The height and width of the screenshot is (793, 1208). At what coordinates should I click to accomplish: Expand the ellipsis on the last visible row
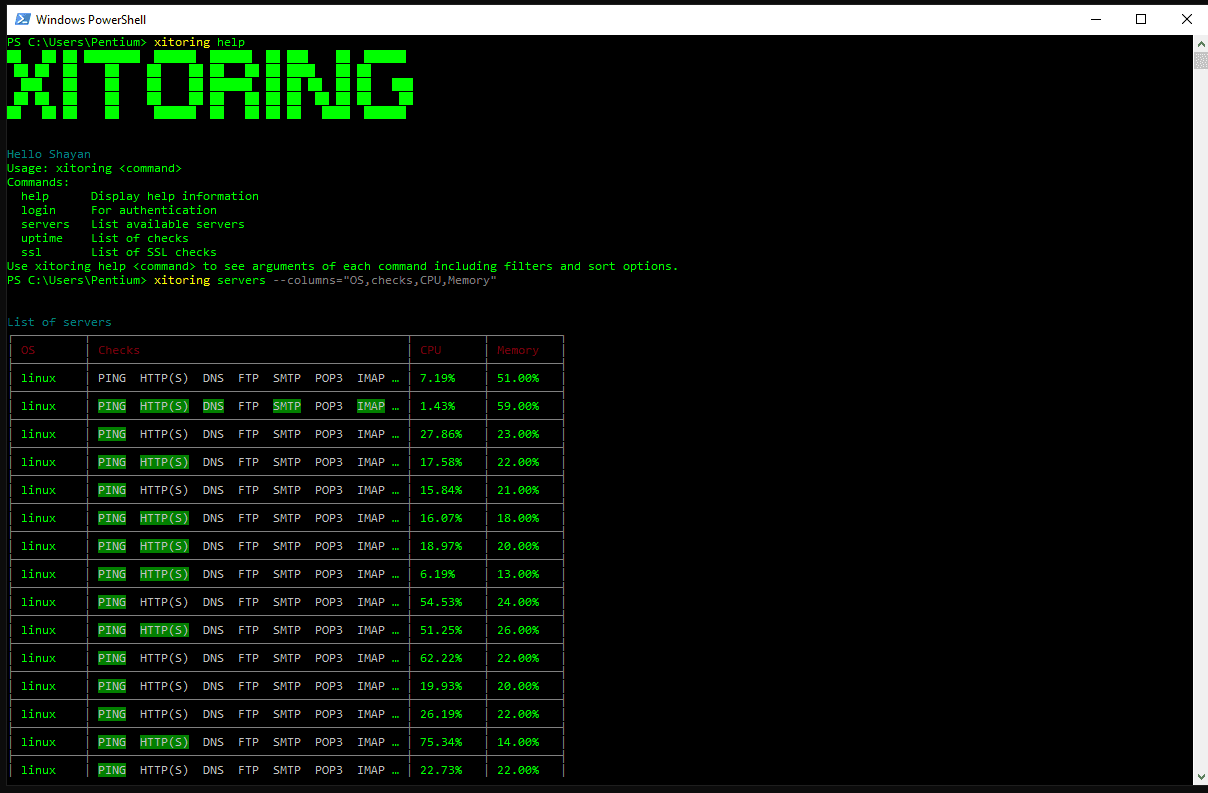pyautogui.click(x=396, y=769)
